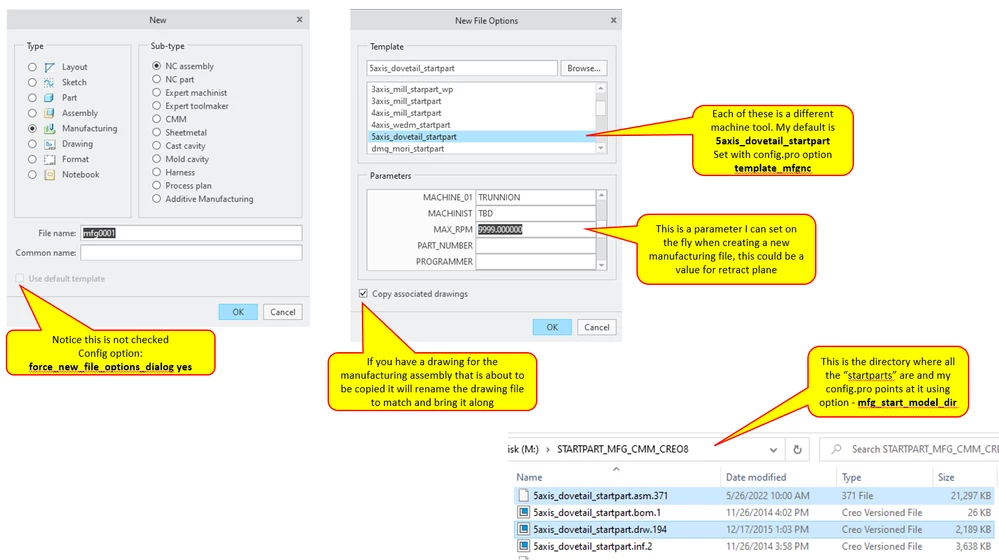This screenshot has height=560, width=999.
Task: Sort files by Date modified column
Action: 756,477
